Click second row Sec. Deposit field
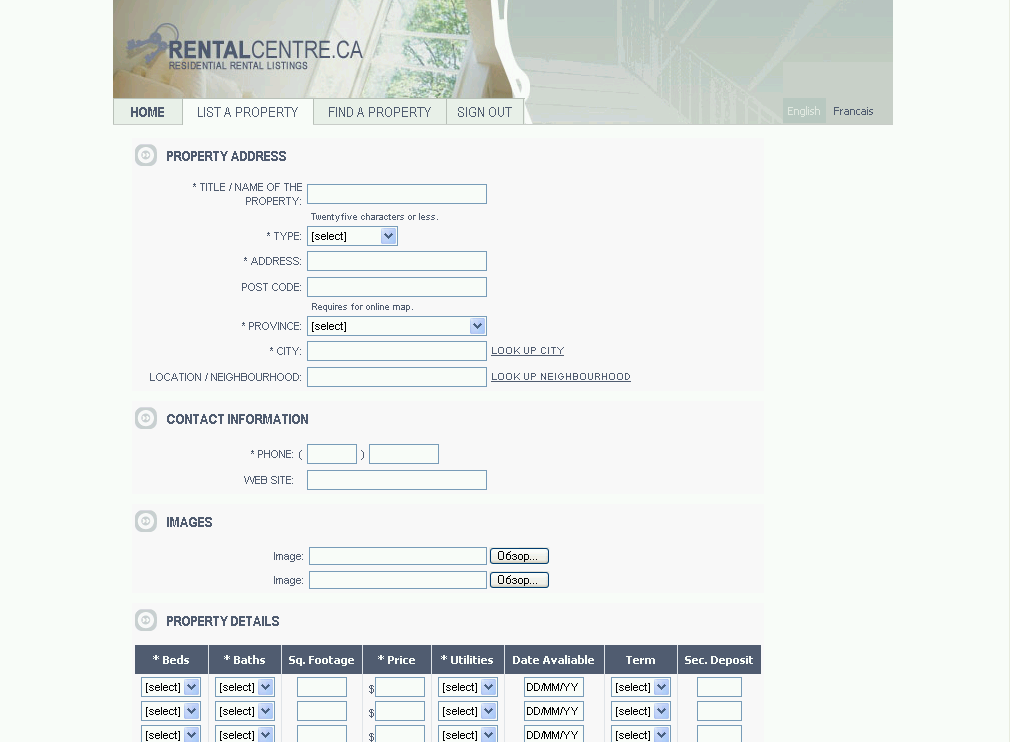Viewport: 1010px width, 742px height. (719, 710)
